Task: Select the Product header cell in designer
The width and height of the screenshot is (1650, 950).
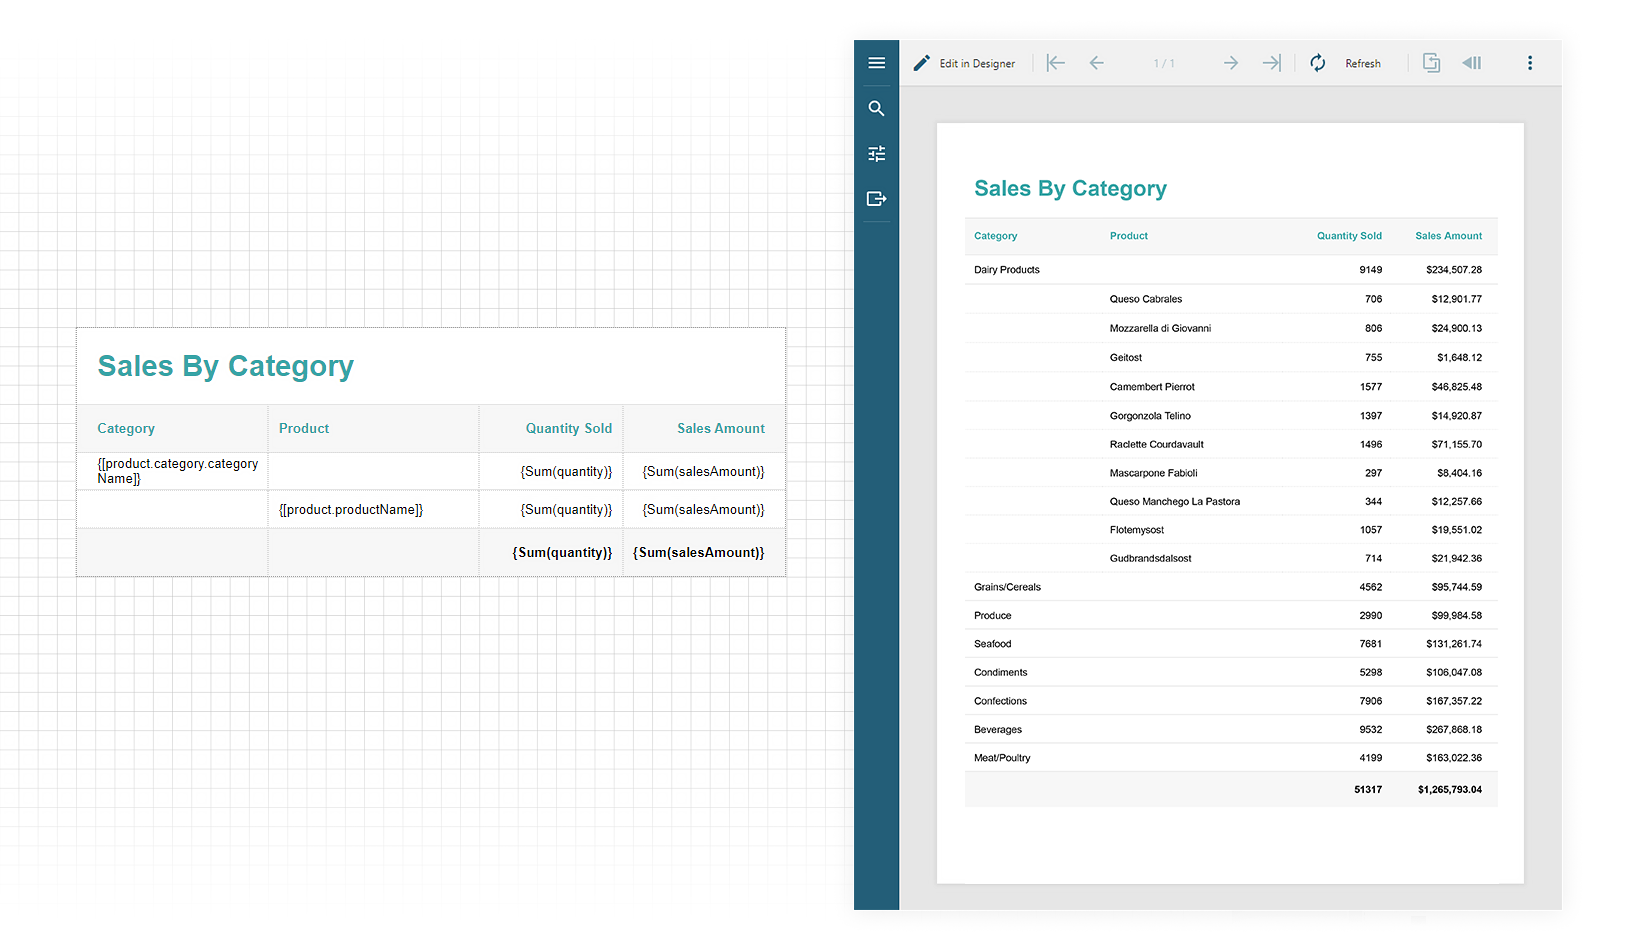Action: coord(373,428)
